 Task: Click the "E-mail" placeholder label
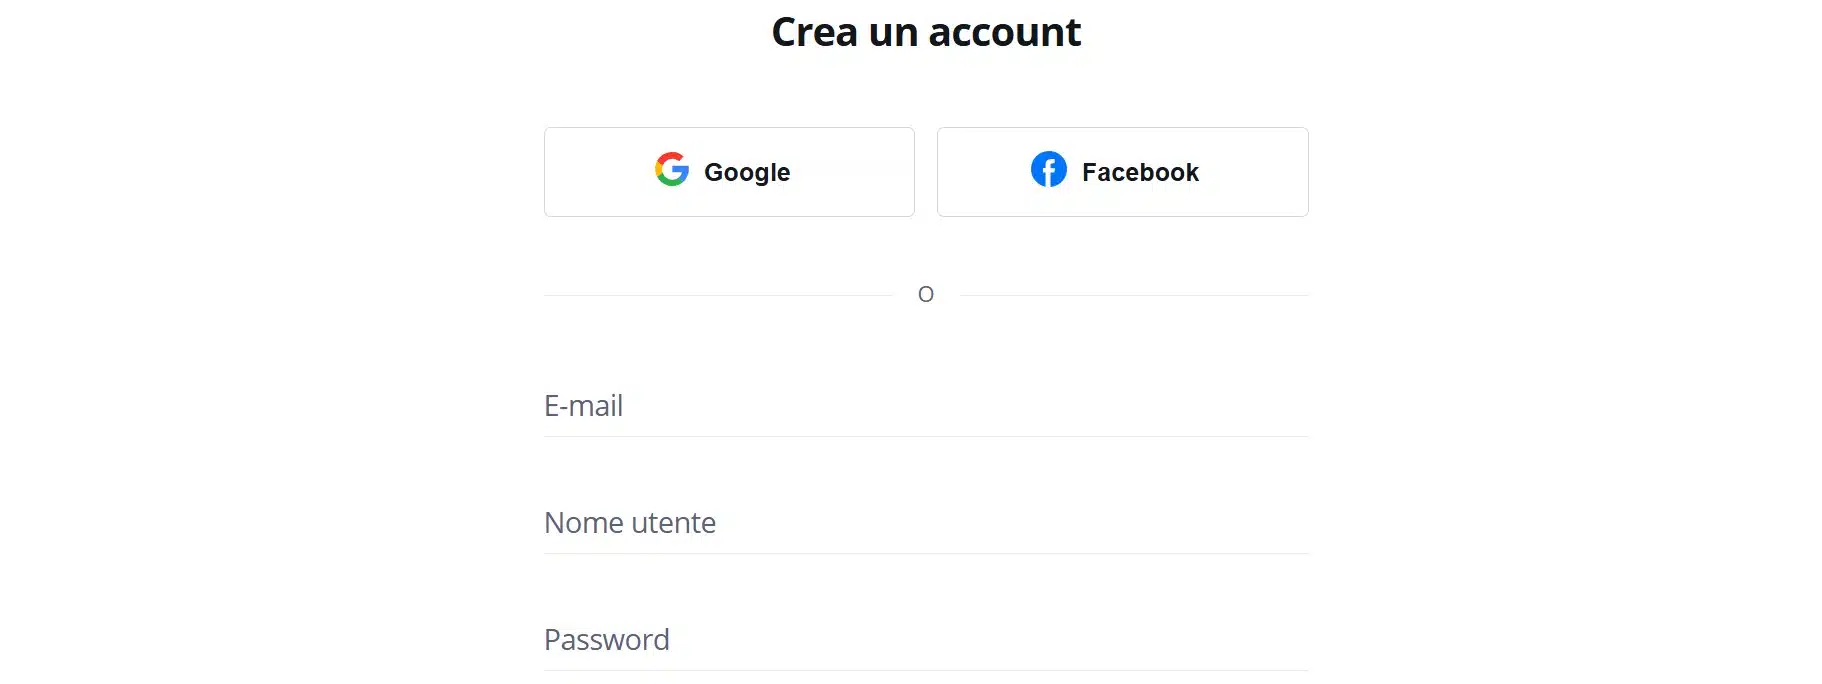point(583,406)
